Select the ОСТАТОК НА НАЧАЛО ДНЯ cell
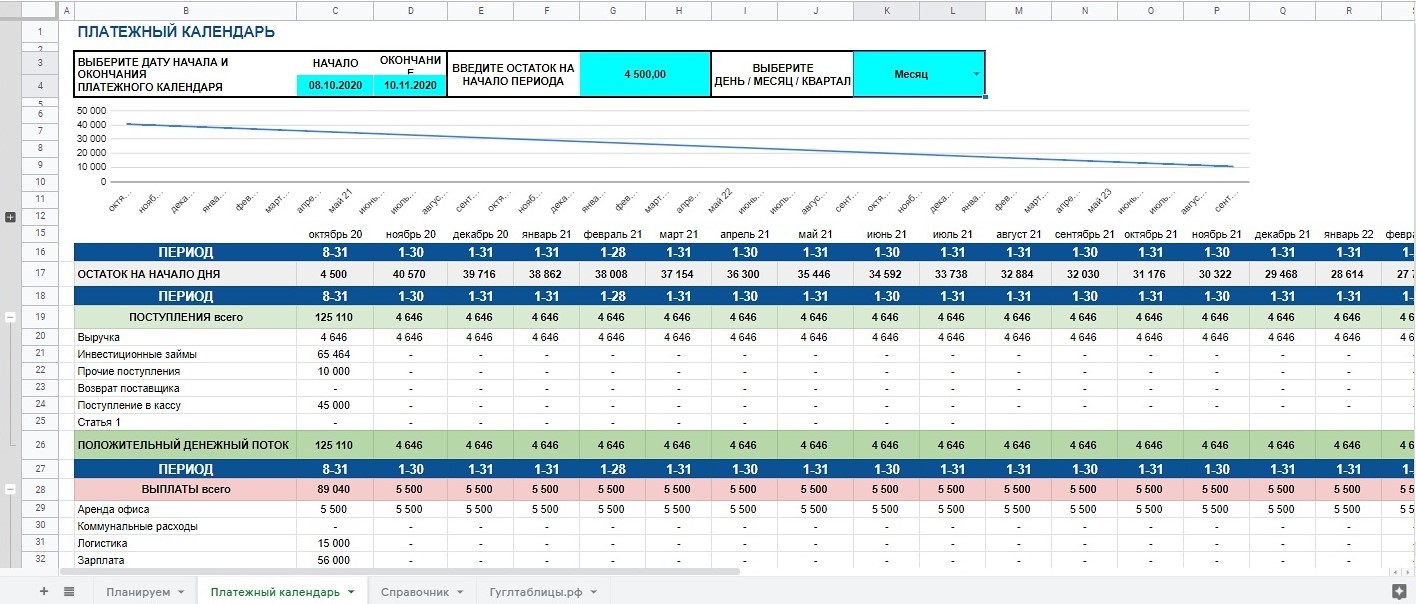Viewport: 1416px width, 604px height. 185,274
